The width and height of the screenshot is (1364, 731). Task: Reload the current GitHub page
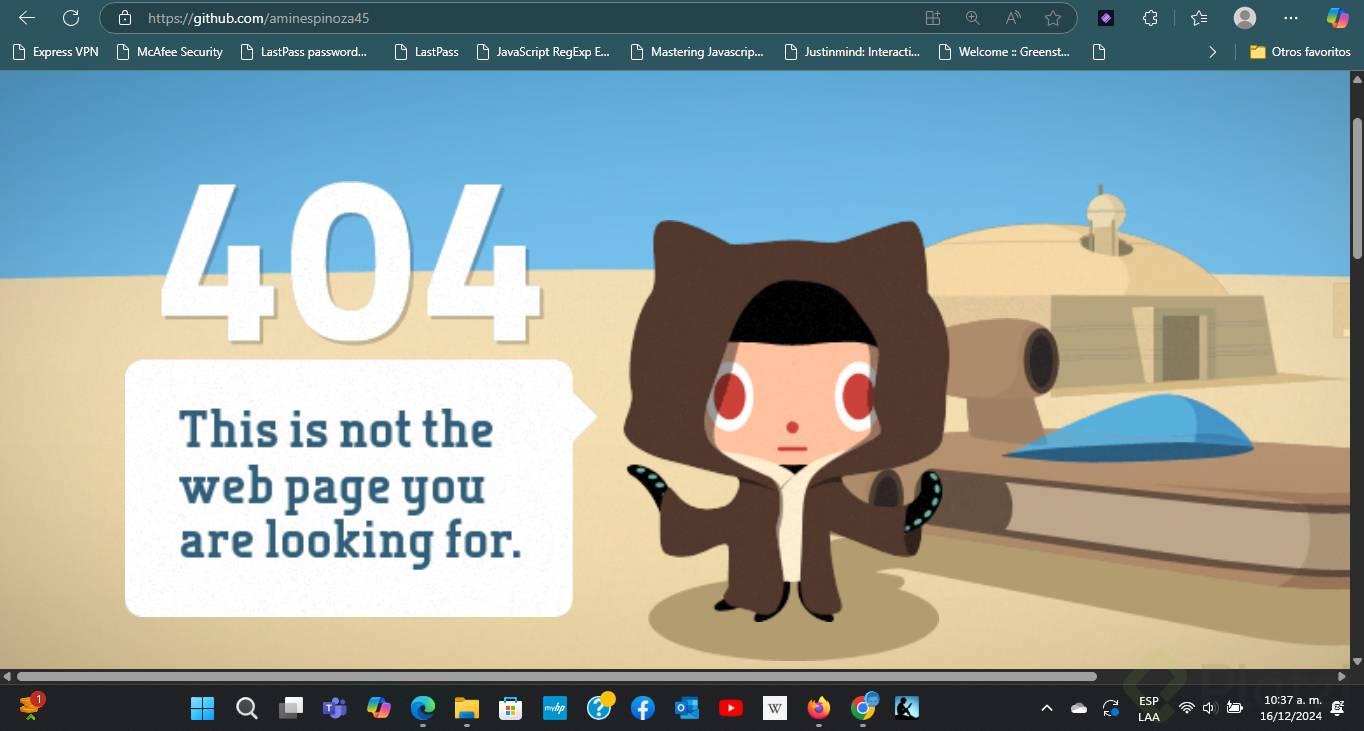(71, 18)
